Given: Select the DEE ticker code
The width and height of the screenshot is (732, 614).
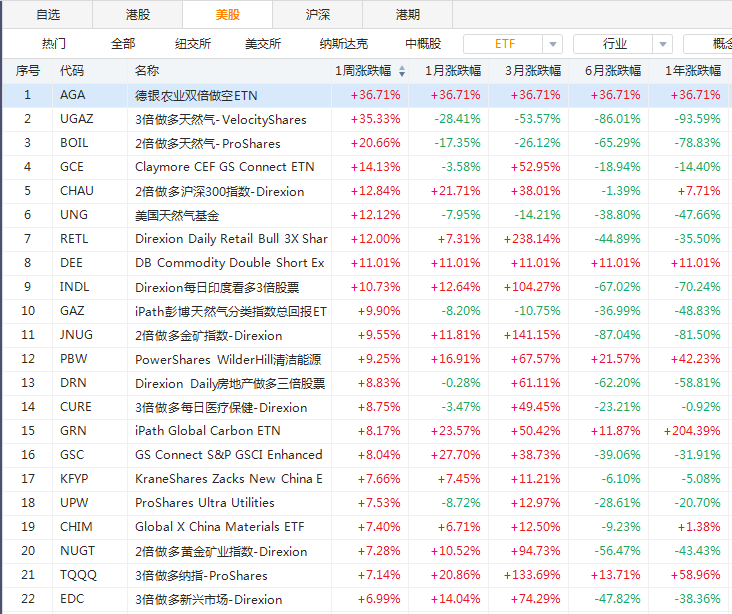Looking at the screenshot, I should (x=71, y=262).
